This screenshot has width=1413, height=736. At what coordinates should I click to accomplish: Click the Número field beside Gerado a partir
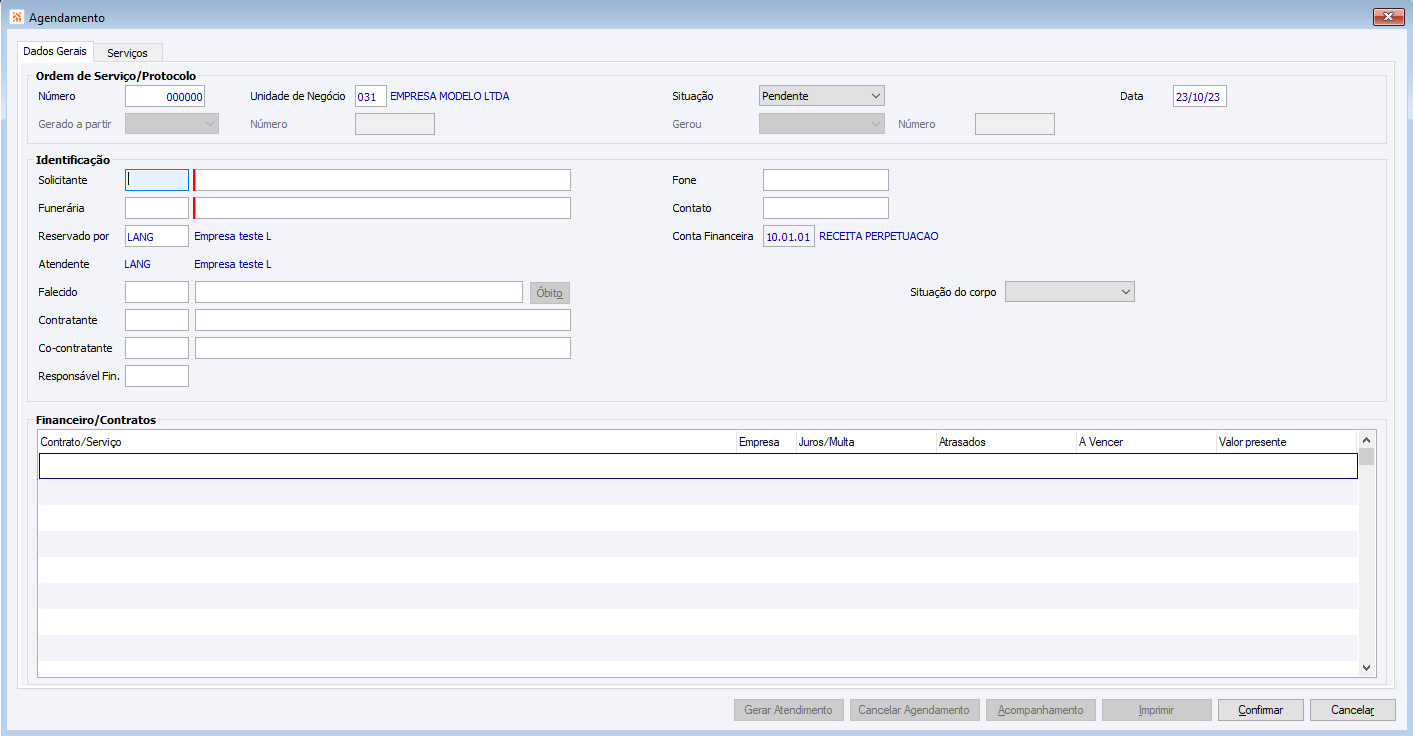(395, 124)
